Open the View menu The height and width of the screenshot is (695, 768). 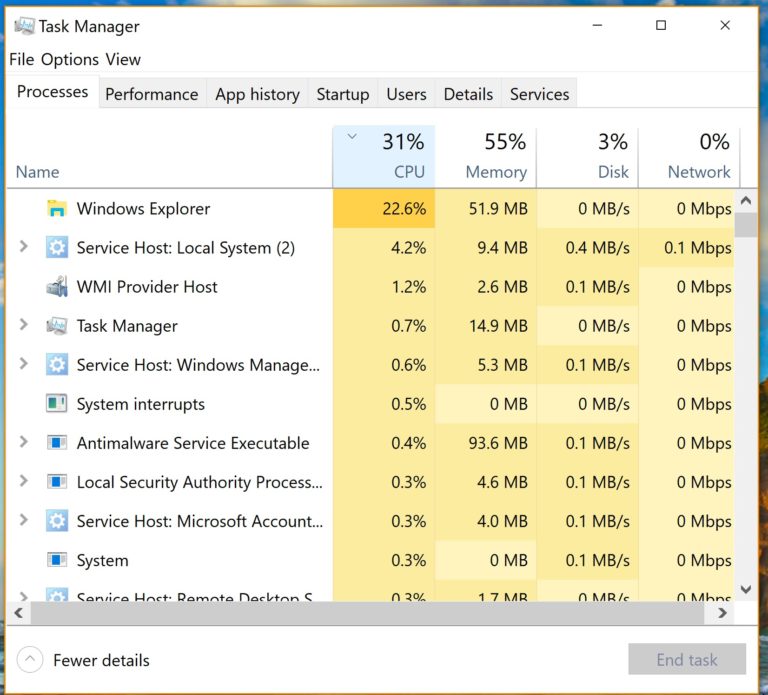tap(123, 59)
